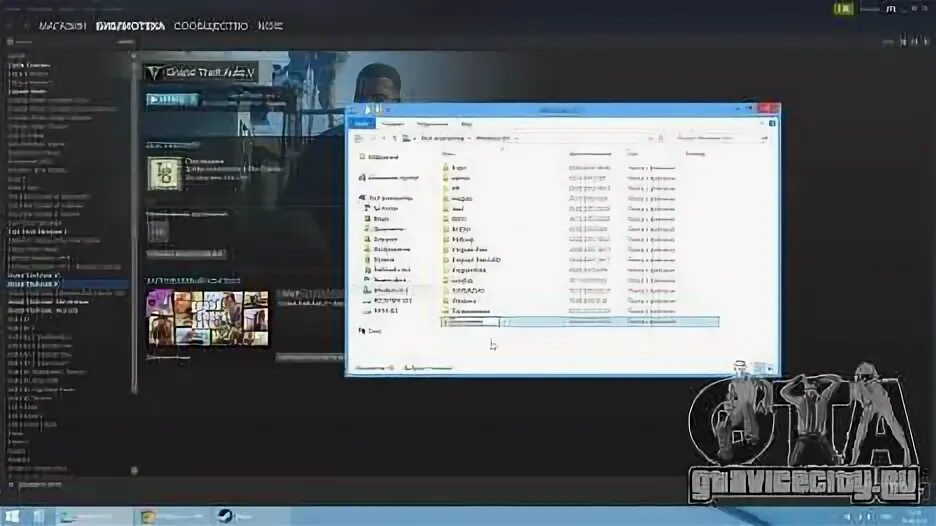Switch to БИБЛИОТЕКА in Steam navigation
This screenshot has height=526, width=936.
click(130, 26)
